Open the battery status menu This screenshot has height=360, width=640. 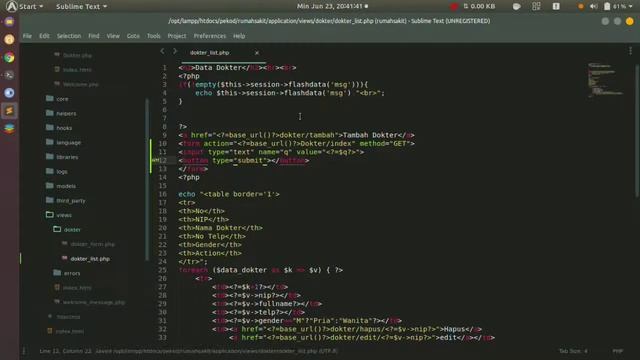click(618, 6)
